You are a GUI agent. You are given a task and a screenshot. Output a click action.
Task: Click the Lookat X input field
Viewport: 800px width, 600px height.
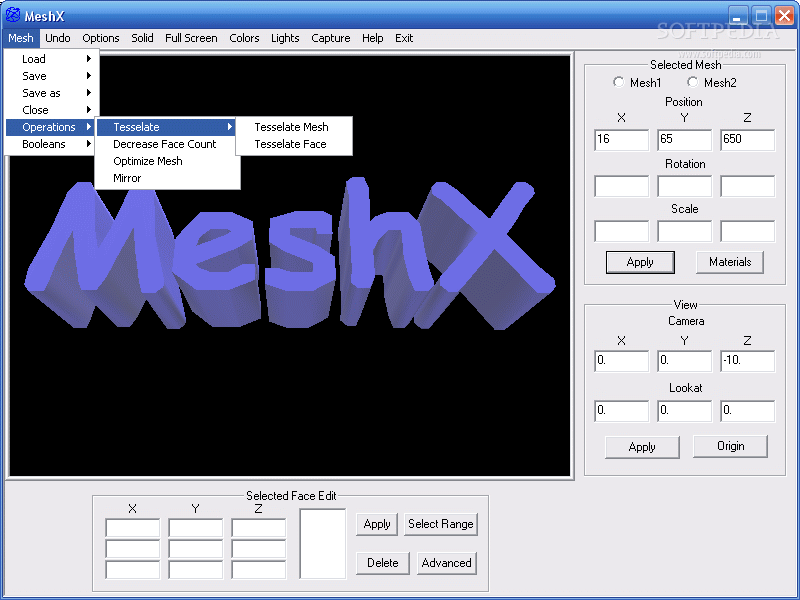click(621, 411)
